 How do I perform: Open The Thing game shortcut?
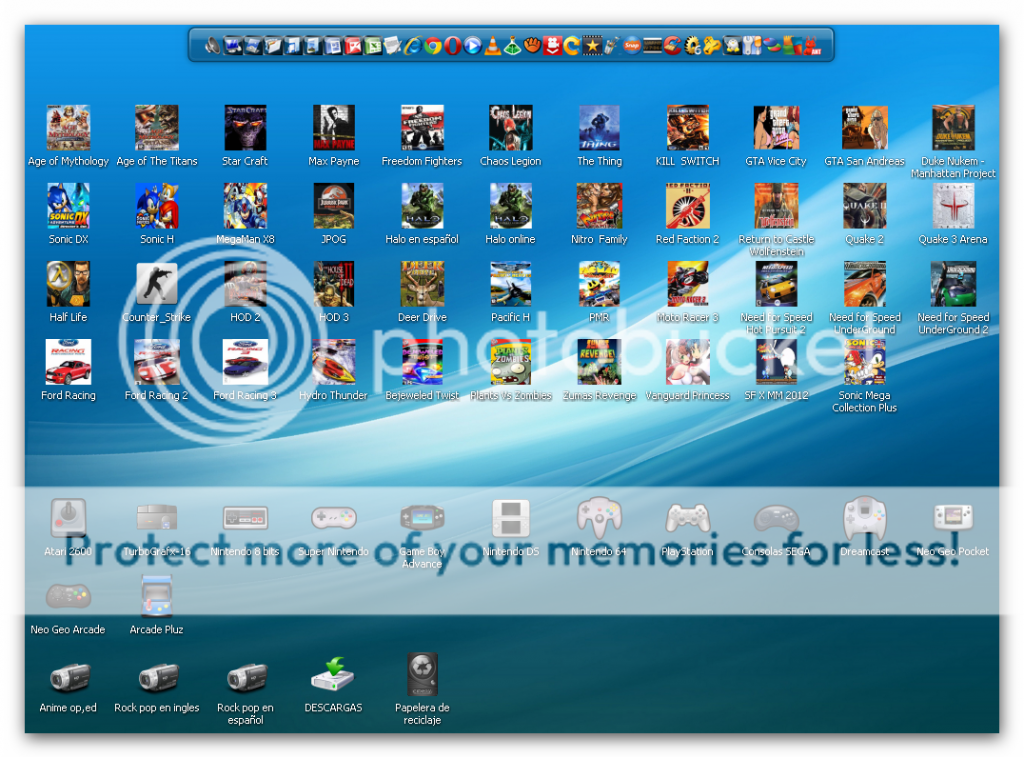coord(600,128)
